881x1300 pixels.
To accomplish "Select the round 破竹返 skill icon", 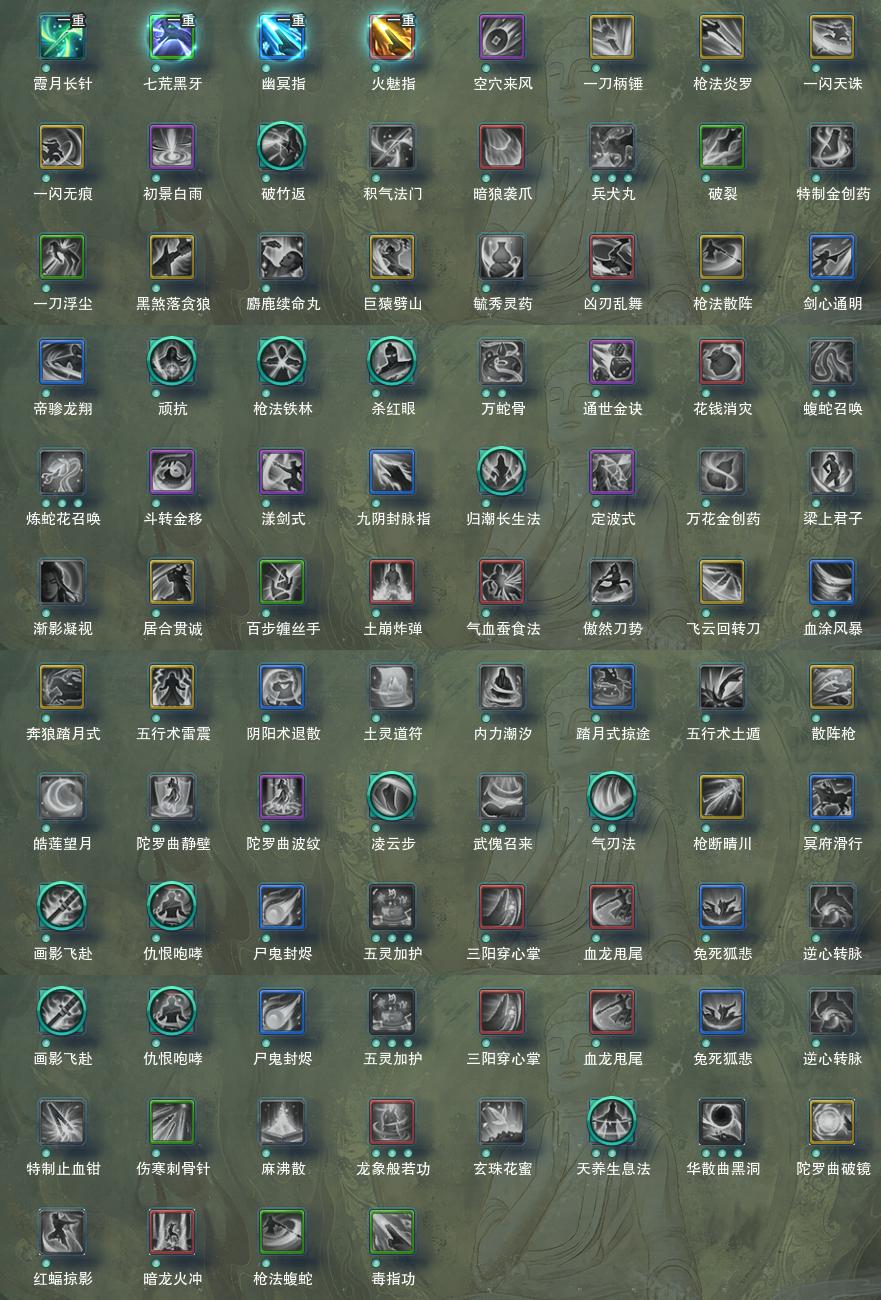I will click(282, 147).
